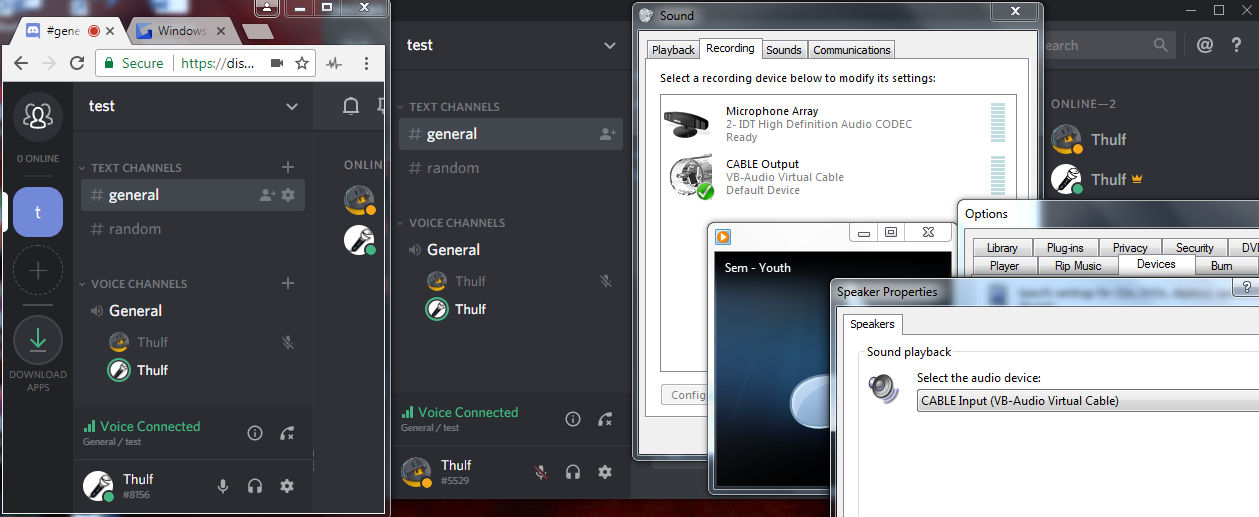
Task: Create voice channel with plus in browser Discord
Action: [x=288, y=284]
